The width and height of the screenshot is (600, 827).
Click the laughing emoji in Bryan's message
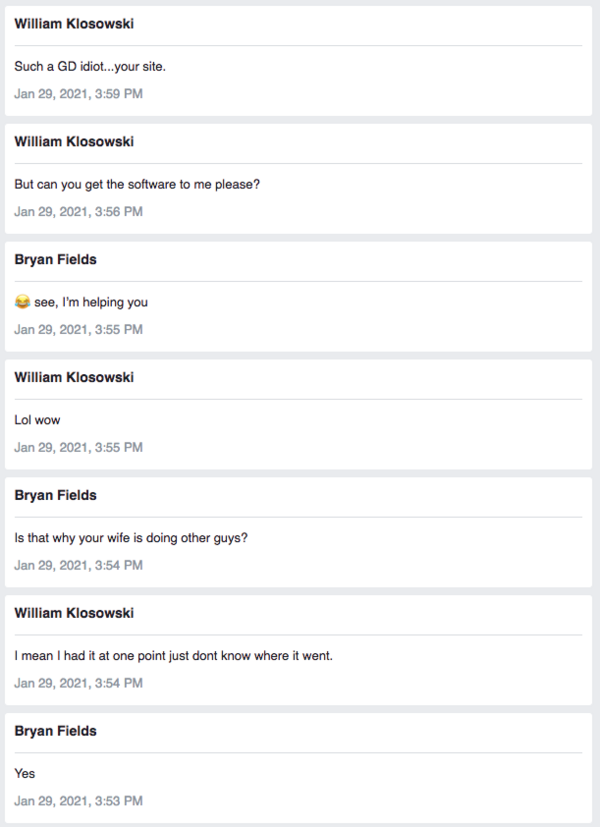[x=22, y=302]
